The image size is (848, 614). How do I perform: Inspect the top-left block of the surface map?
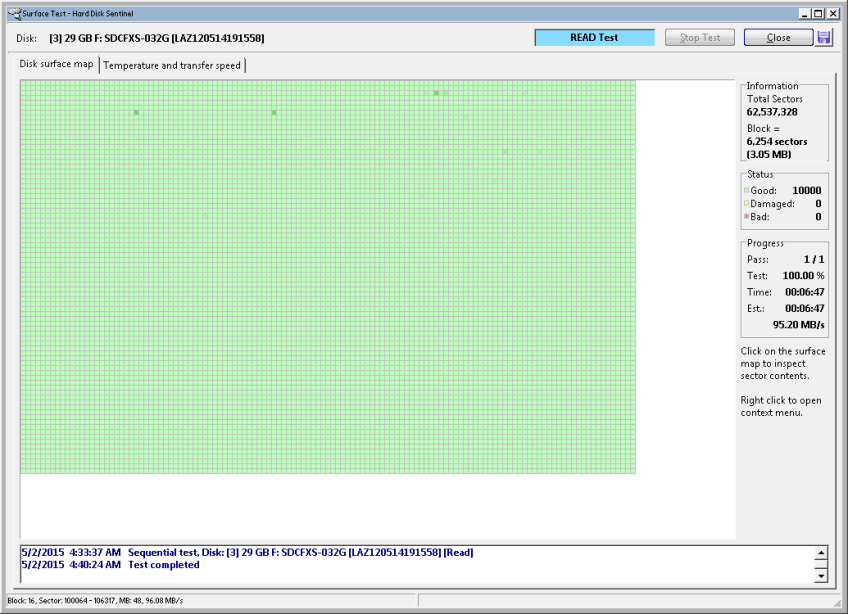(24, 84)
